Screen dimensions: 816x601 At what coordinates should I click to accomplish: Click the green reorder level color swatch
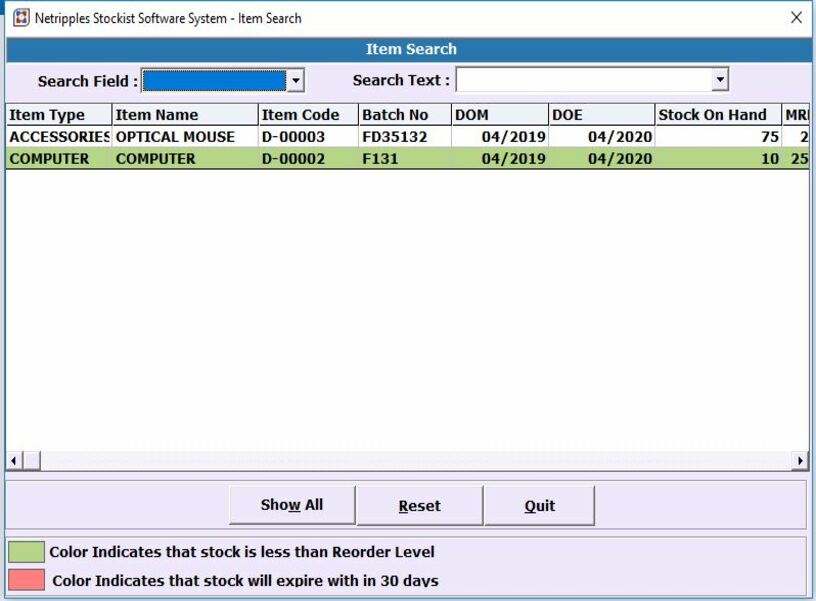26,552
